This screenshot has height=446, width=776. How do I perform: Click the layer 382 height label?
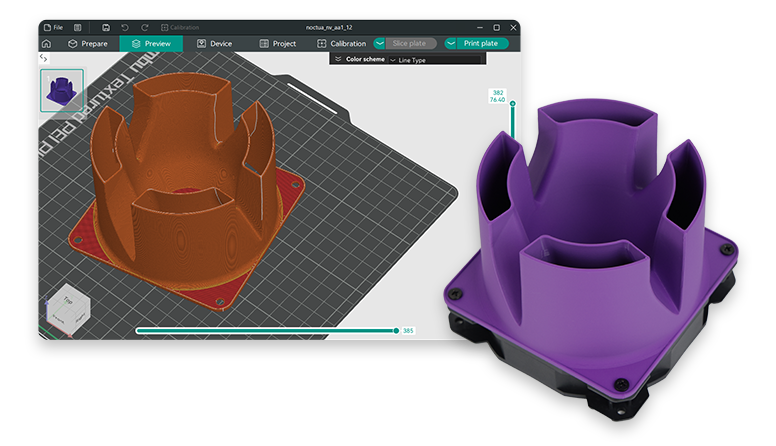pyautogui.click(x=497, y=96)
